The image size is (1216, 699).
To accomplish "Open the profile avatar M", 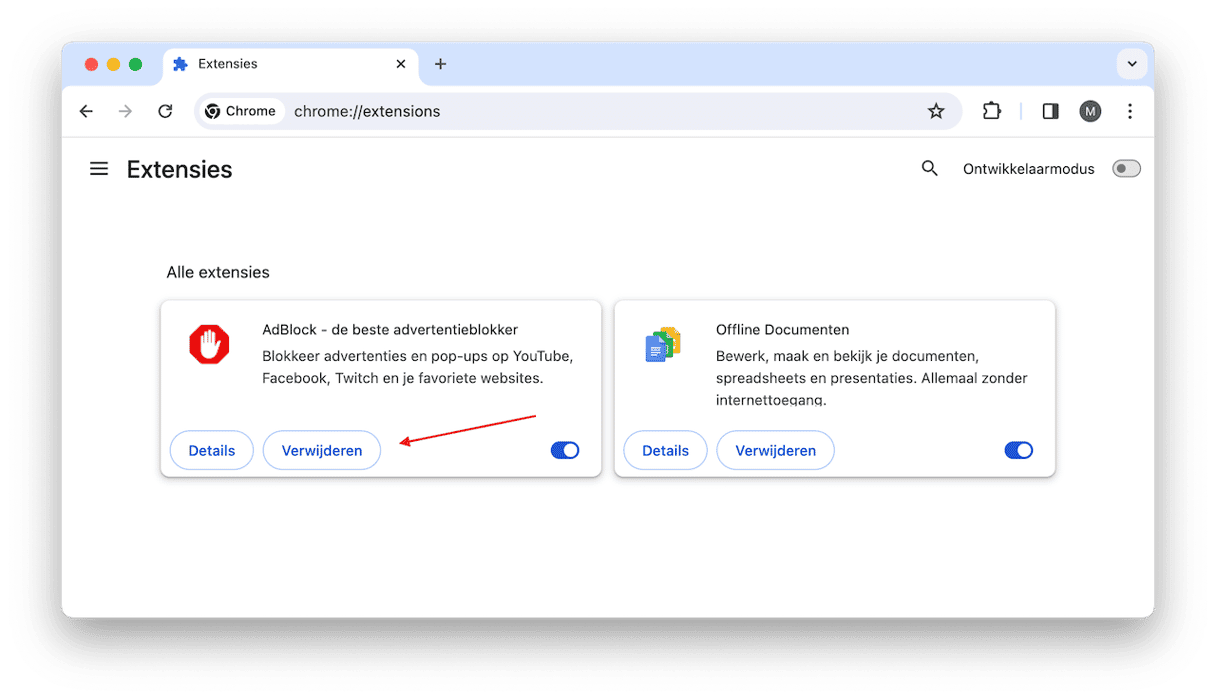I will pos(1090,111).
